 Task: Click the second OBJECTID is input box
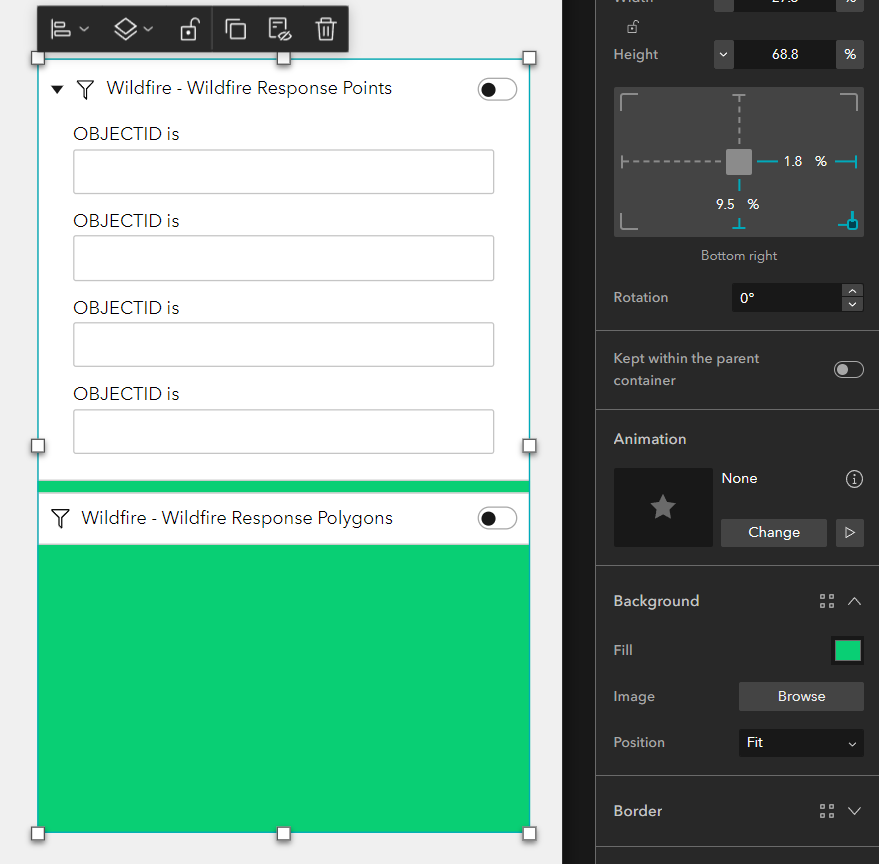pyautogui.click(x=284, y=258)
